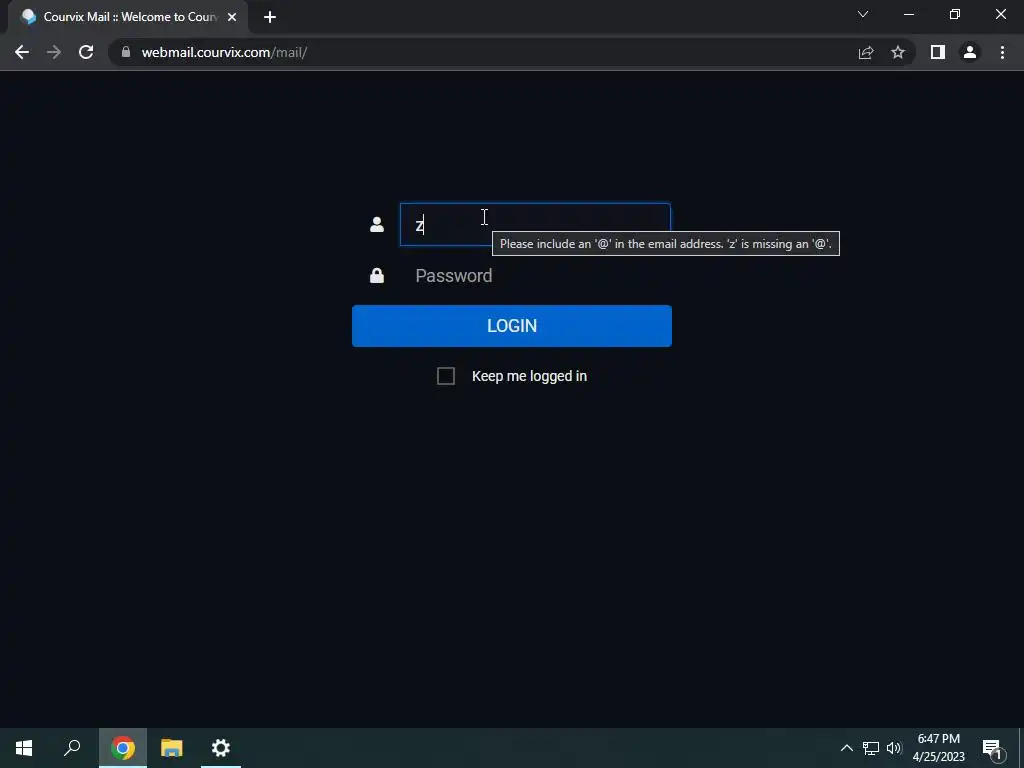This screenshot has height=768, width=1024.
Task: Click the Keep me logged in label
Action: click(x=529, y=376)
